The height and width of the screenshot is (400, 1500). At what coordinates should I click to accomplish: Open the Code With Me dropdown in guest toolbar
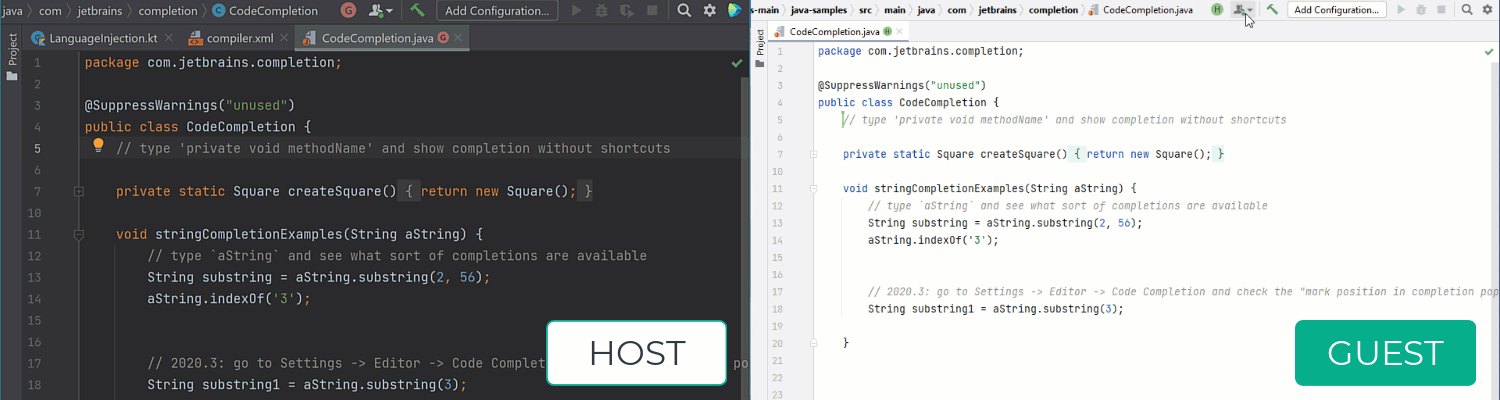(x=1243, y=10)
